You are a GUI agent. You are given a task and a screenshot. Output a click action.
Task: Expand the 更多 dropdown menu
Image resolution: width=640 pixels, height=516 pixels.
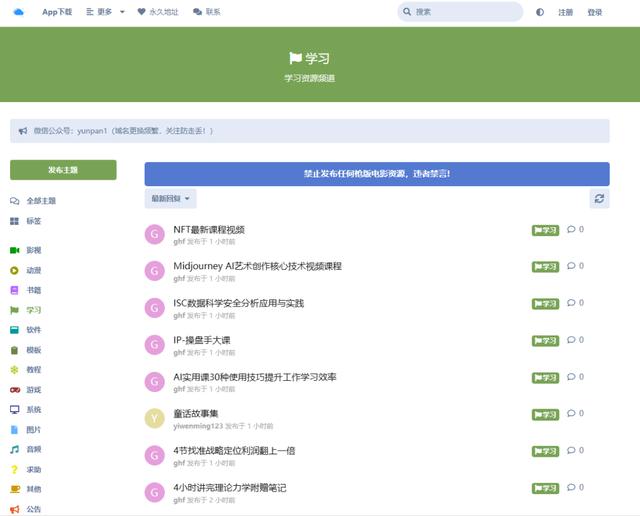tap(105, 12)
